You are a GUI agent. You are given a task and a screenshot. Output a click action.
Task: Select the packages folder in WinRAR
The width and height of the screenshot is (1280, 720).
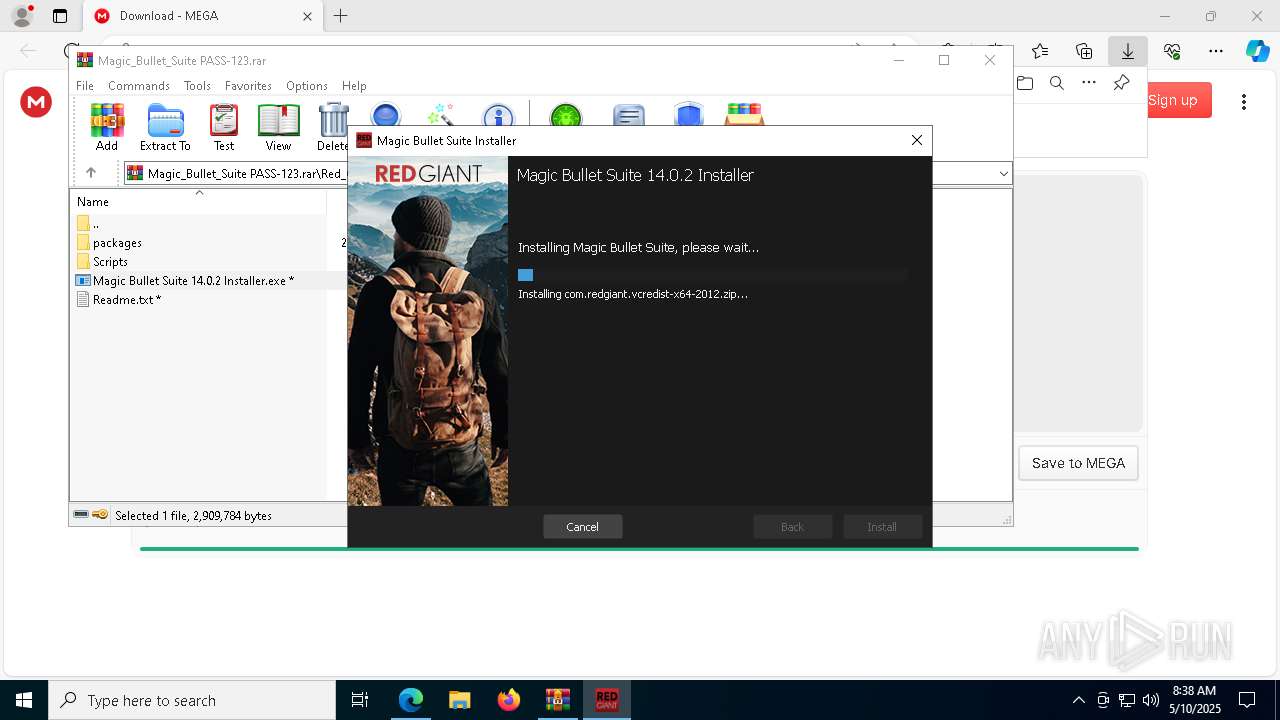tap(117, 243)
